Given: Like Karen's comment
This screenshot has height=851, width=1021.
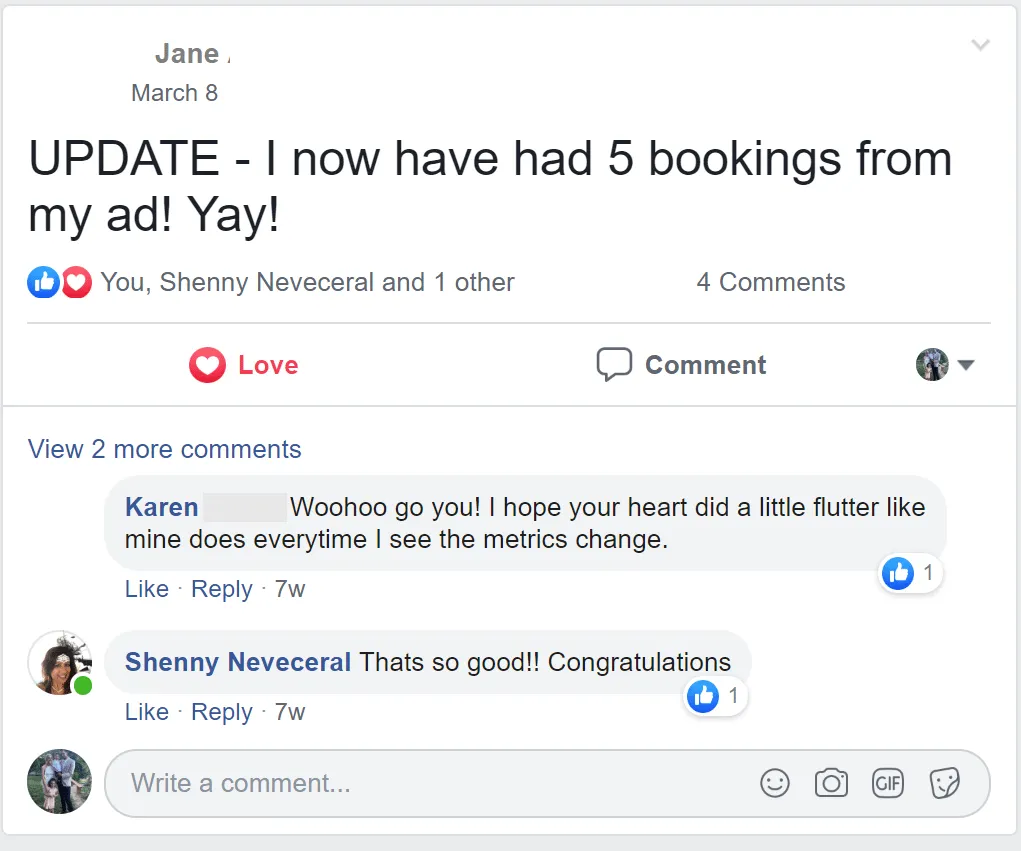Looking at the screenshot, I should click(x=146, y=589).
